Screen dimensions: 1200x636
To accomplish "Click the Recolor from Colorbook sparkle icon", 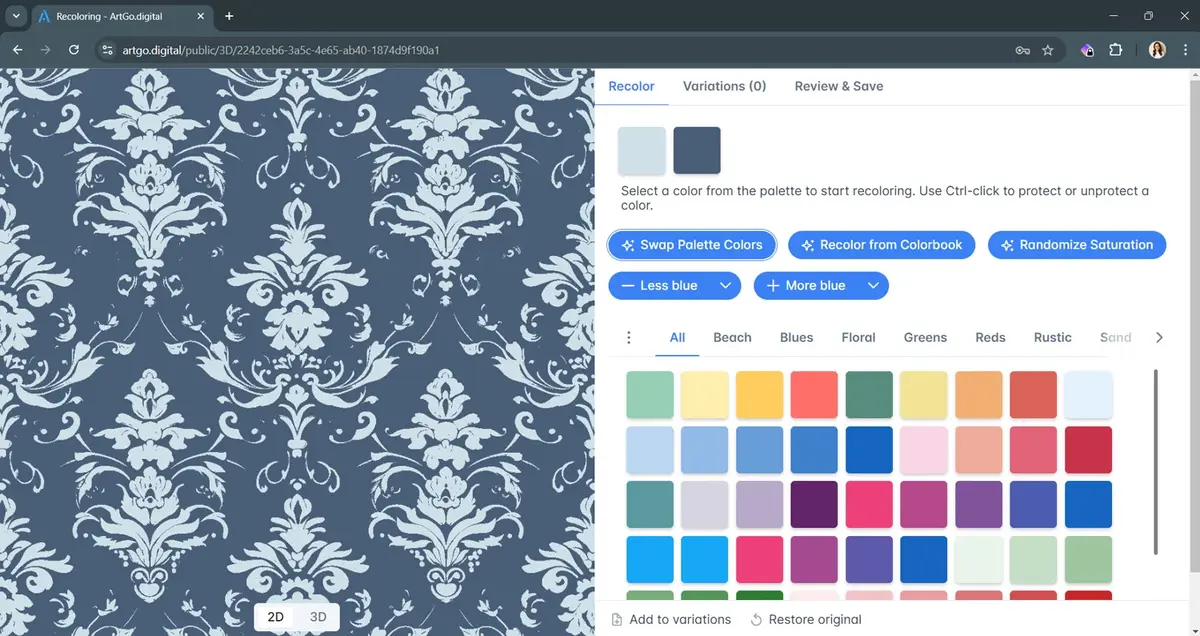I will (808, 244).
